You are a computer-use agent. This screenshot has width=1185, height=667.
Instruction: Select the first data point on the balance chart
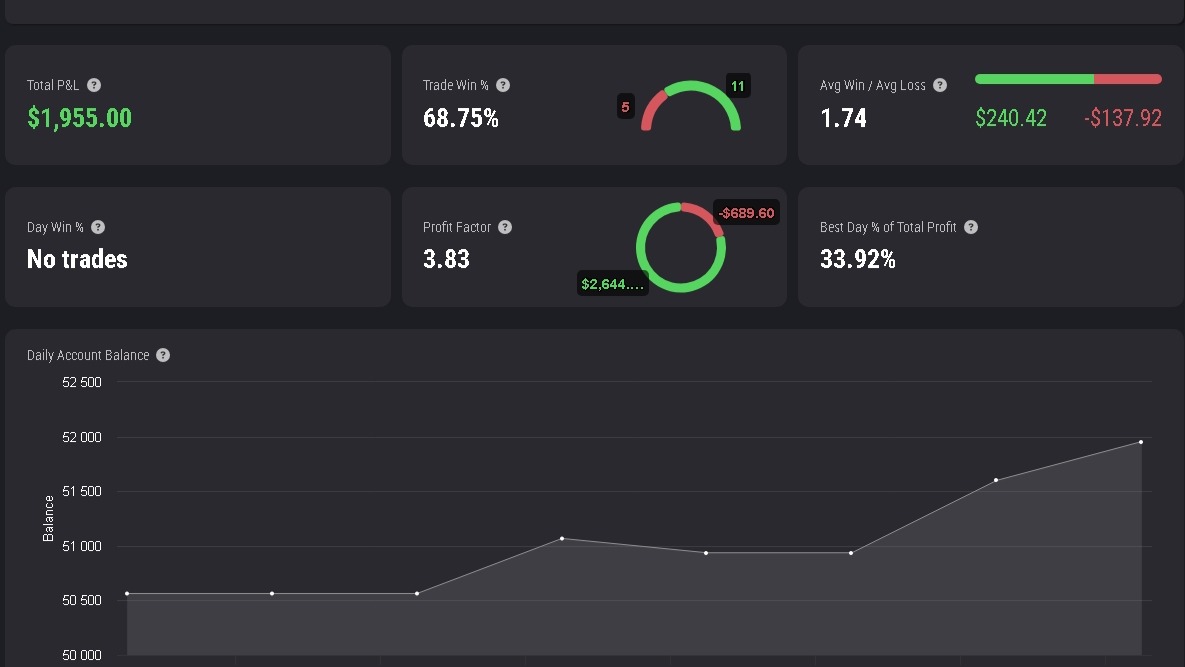[127, 594]
